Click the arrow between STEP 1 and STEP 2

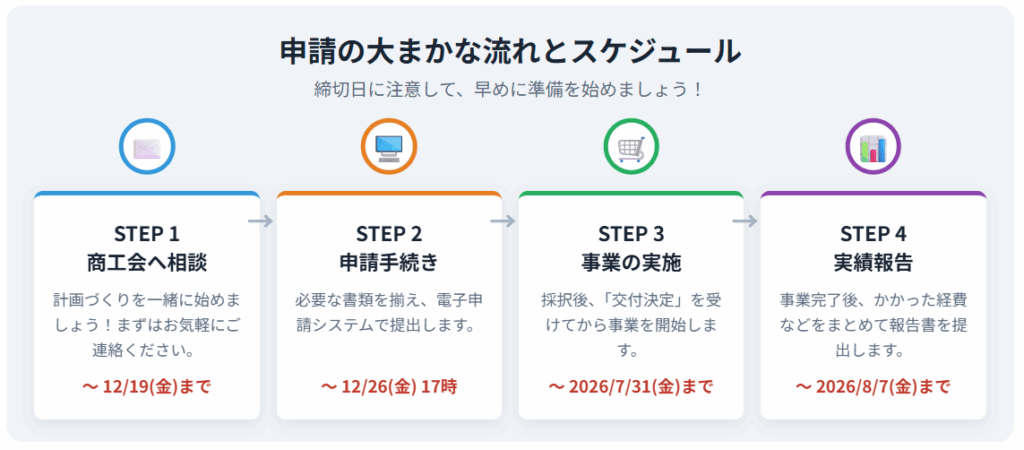[x=261, y=221]
